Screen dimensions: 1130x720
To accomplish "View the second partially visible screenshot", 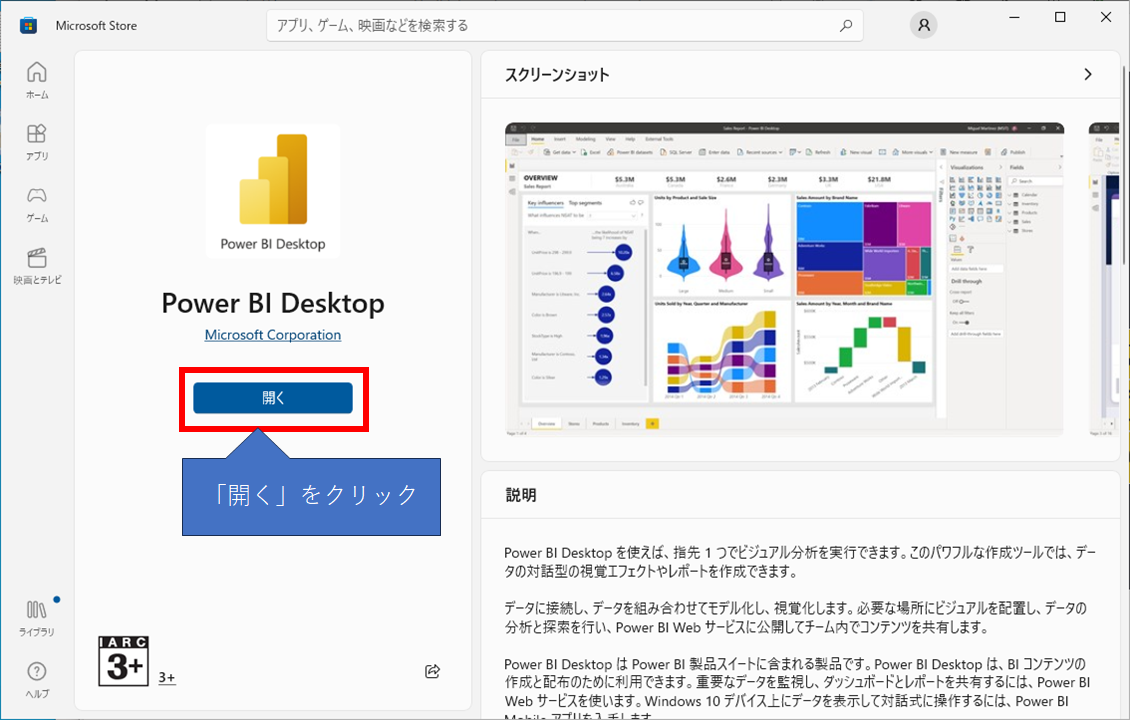I will click(1104, 279).
